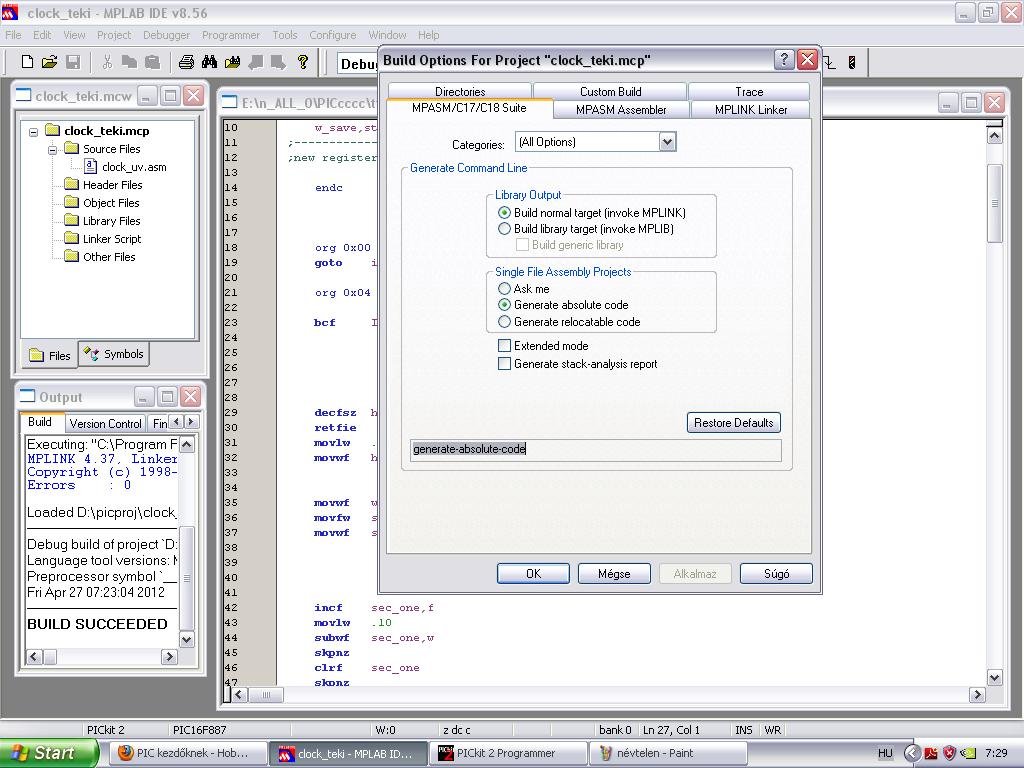Image resolution: width=1024 pixels, height=768 pixels.
Task: Enable Generate stack-analysis report checkbox
Action: (504, 364)
